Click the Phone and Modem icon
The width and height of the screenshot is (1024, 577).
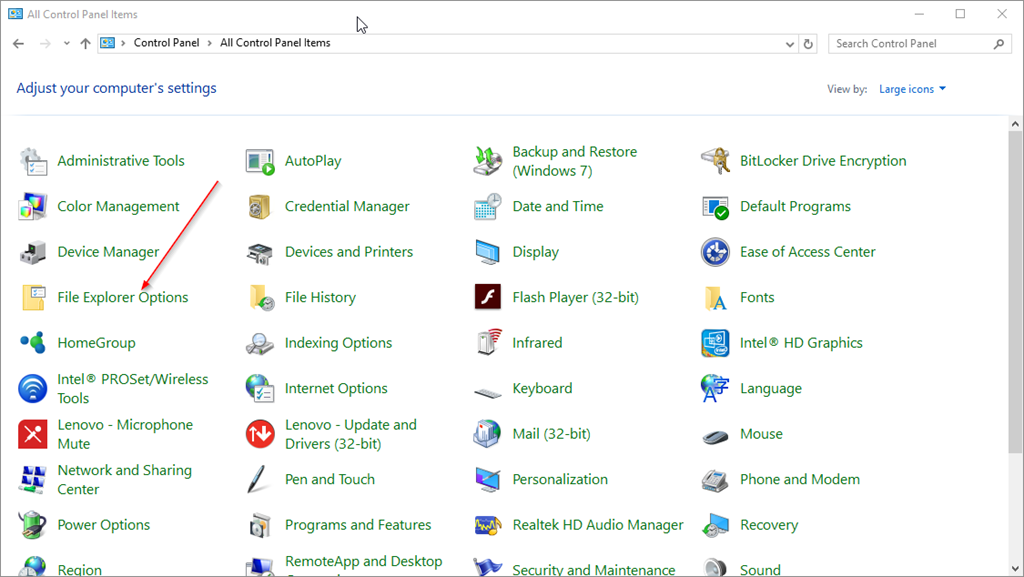[715, 480]
